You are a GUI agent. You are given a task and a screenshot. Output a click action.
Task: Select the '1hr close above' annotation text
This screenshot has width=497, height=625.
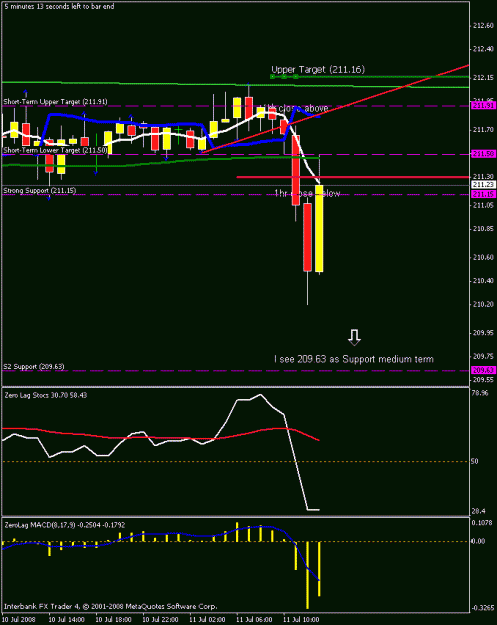point(294,108)
